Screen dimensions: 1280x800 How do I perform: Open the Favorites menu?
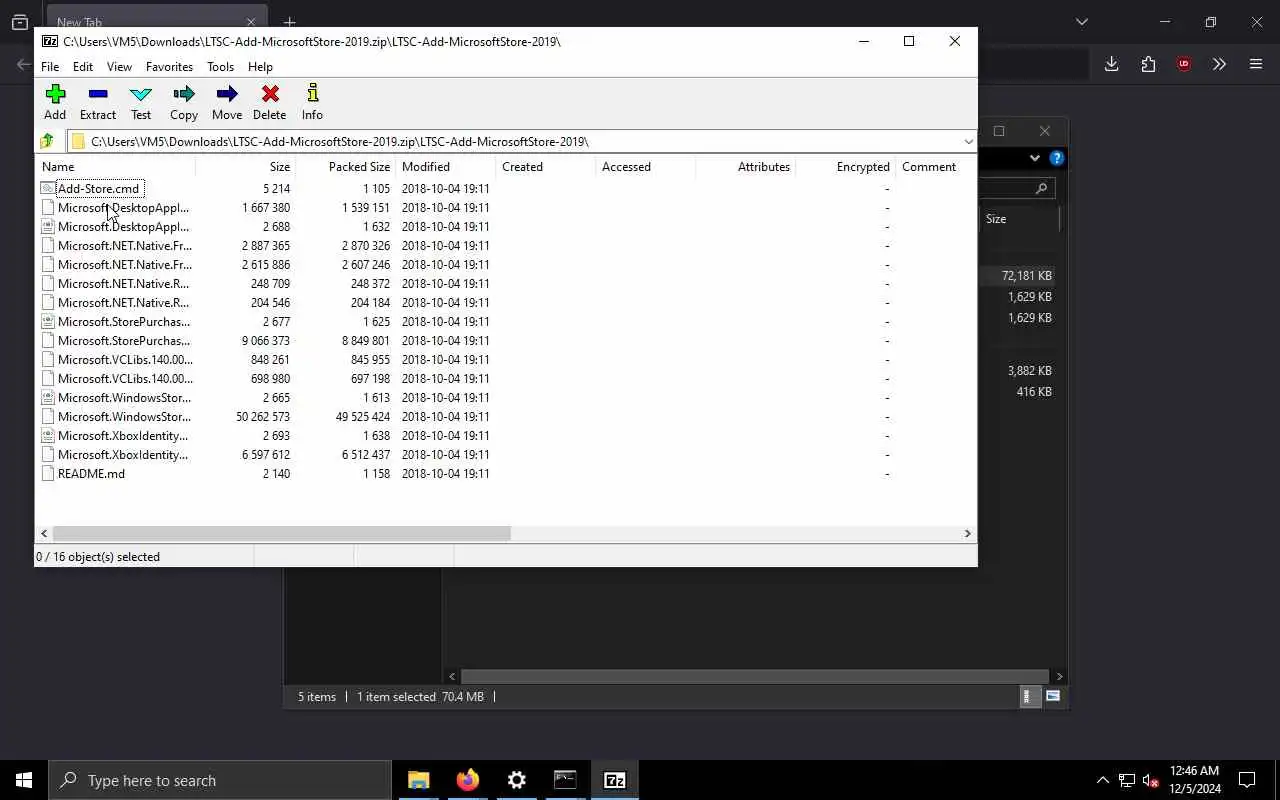click(x=169, y=67)
